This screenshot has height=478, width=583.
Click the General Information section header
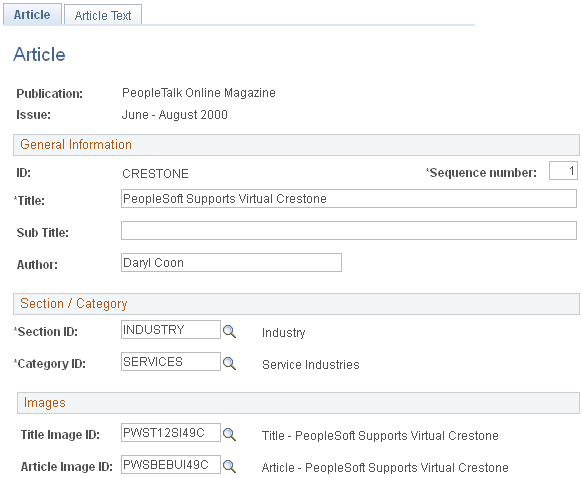click(x=296, y=145)
